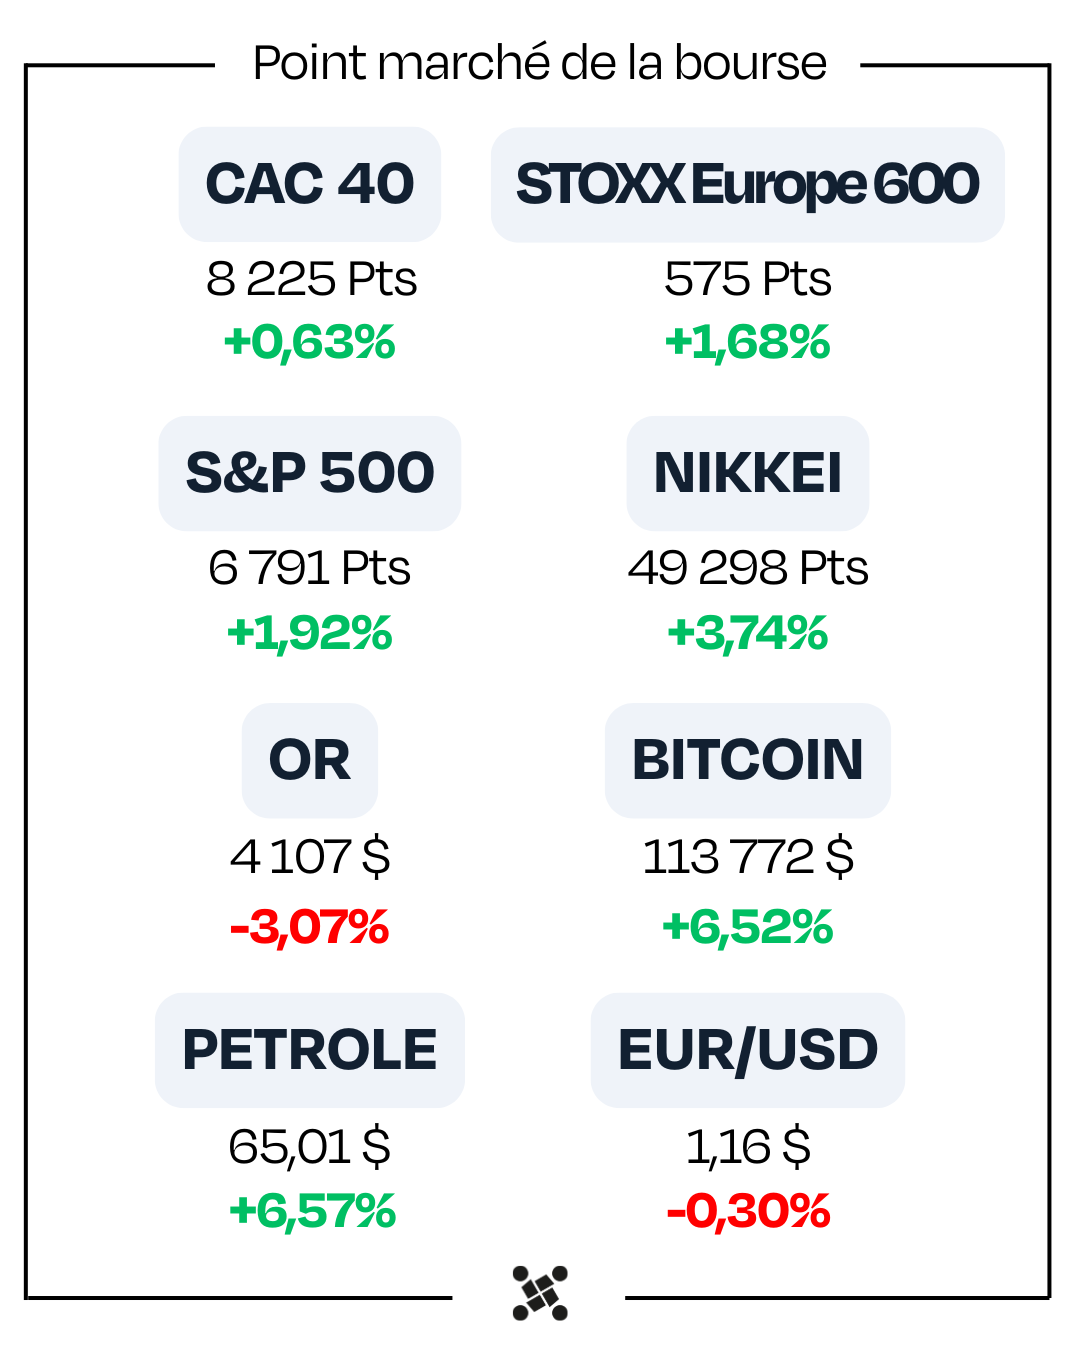The height and width of the screenshot is (1350, 1080).
Task: Click the CAC 40 value 8 225 Pts
Action: tap(311, 279)
